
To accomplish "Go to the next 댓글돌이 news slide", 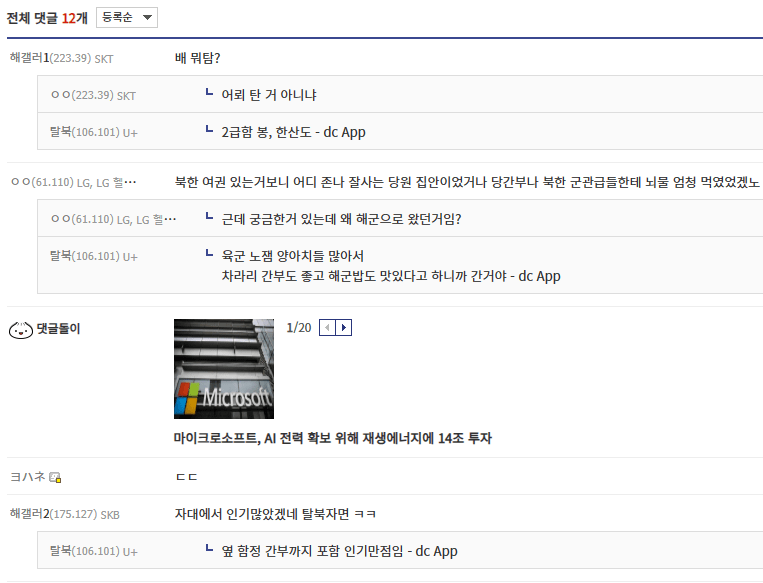I will pyautogui.click(x=343, y=328).
